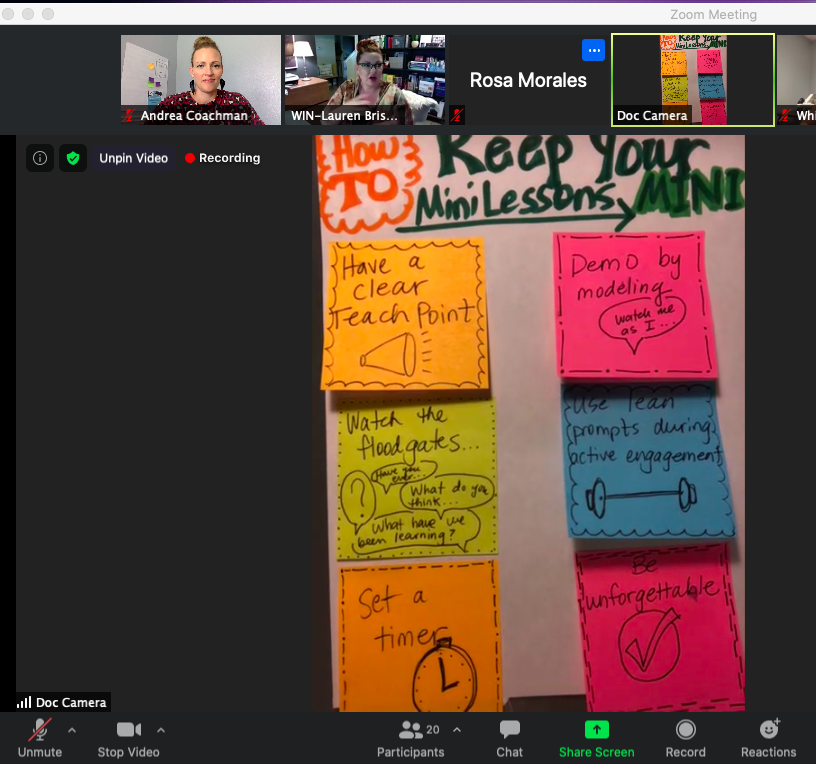Open the Participants panel
The width and height of the screenshot is (816, 764).
[411, 738]
